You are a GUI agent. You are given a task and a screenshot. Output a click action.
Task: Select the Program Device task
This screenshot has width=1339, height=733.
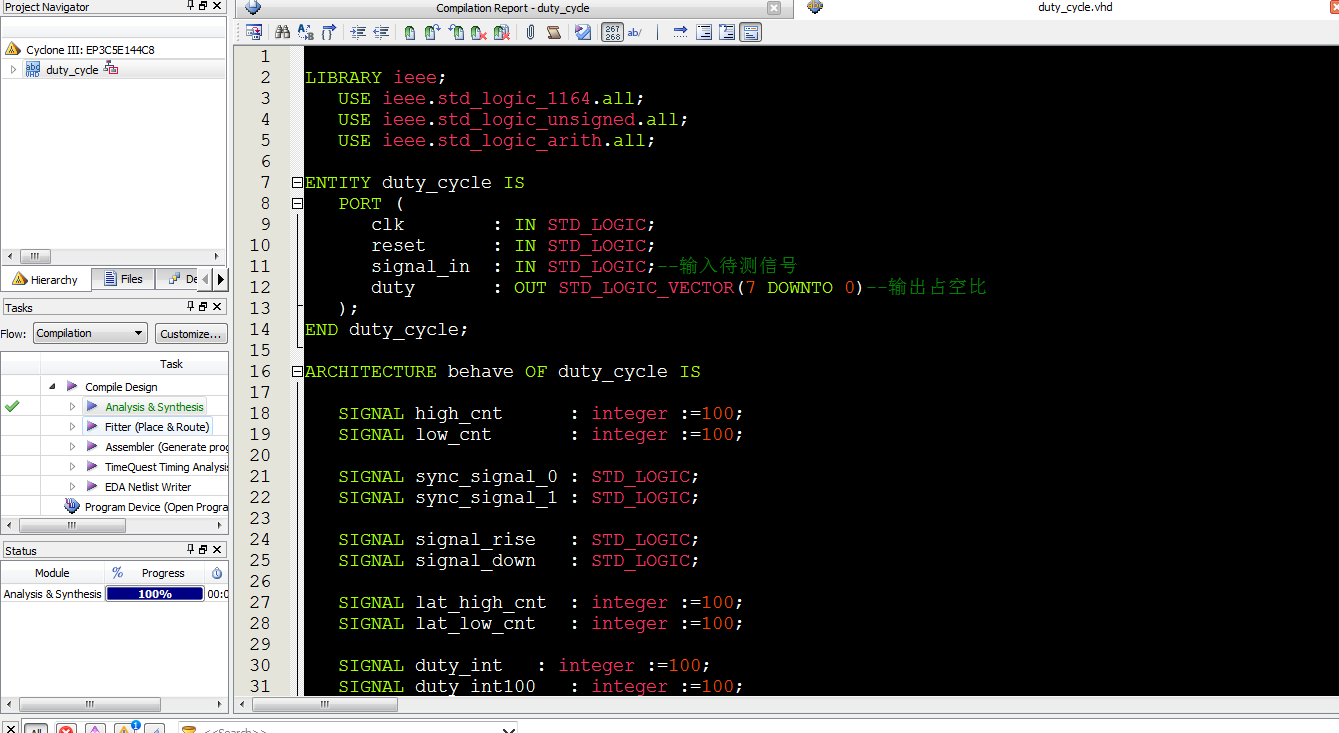pos(156,507)
